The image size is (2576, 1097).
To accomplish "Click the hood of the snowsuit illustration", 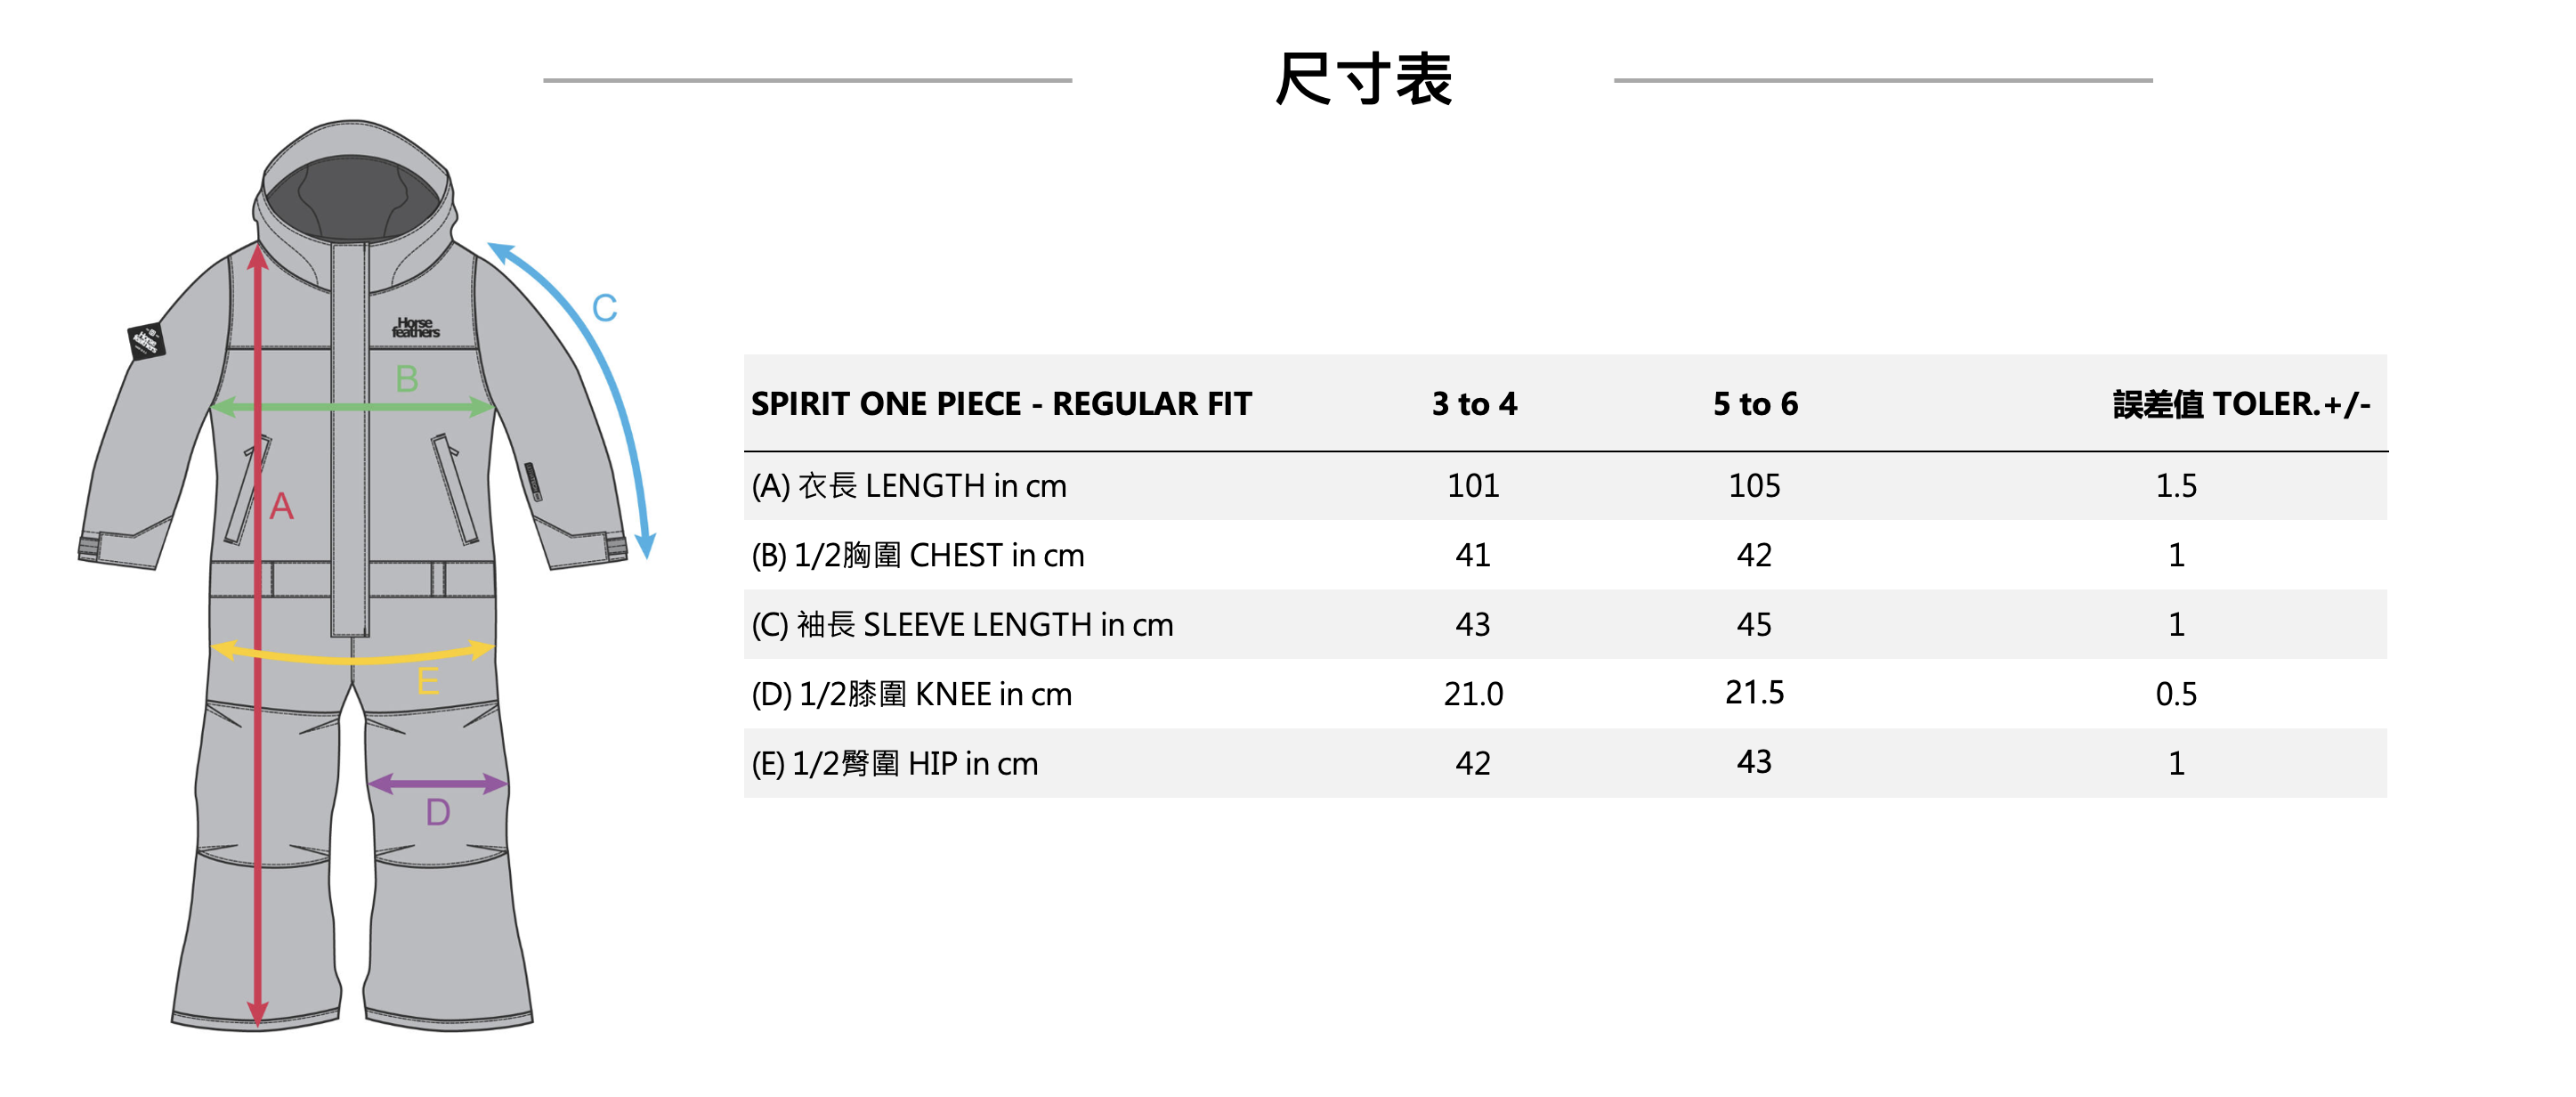I will pos(353,180).
